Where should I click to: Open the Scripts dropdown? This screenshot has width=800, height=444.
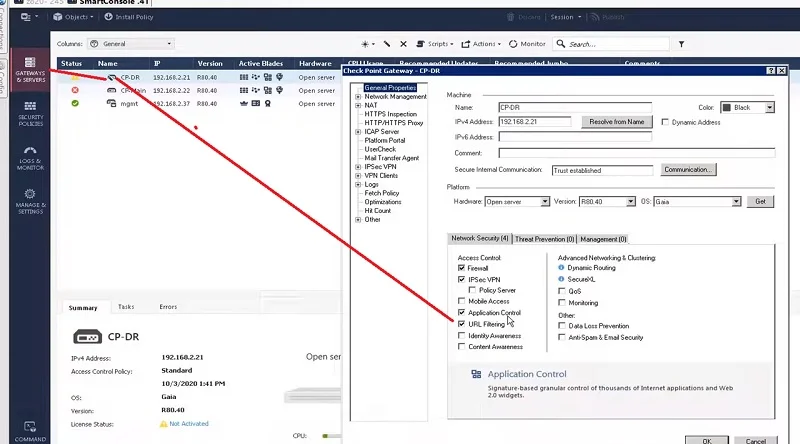(435, 44)
